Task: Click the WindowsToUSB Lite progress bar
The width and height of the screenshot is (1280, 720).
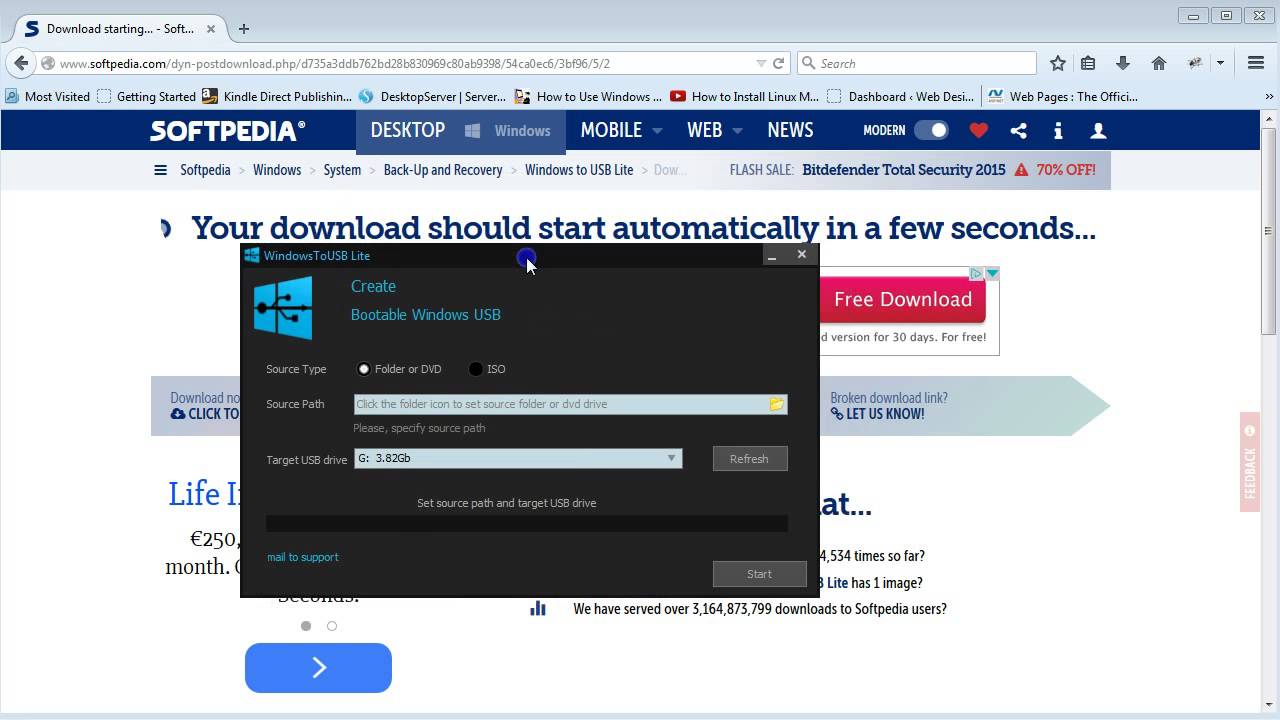Action: pos(527,523)
